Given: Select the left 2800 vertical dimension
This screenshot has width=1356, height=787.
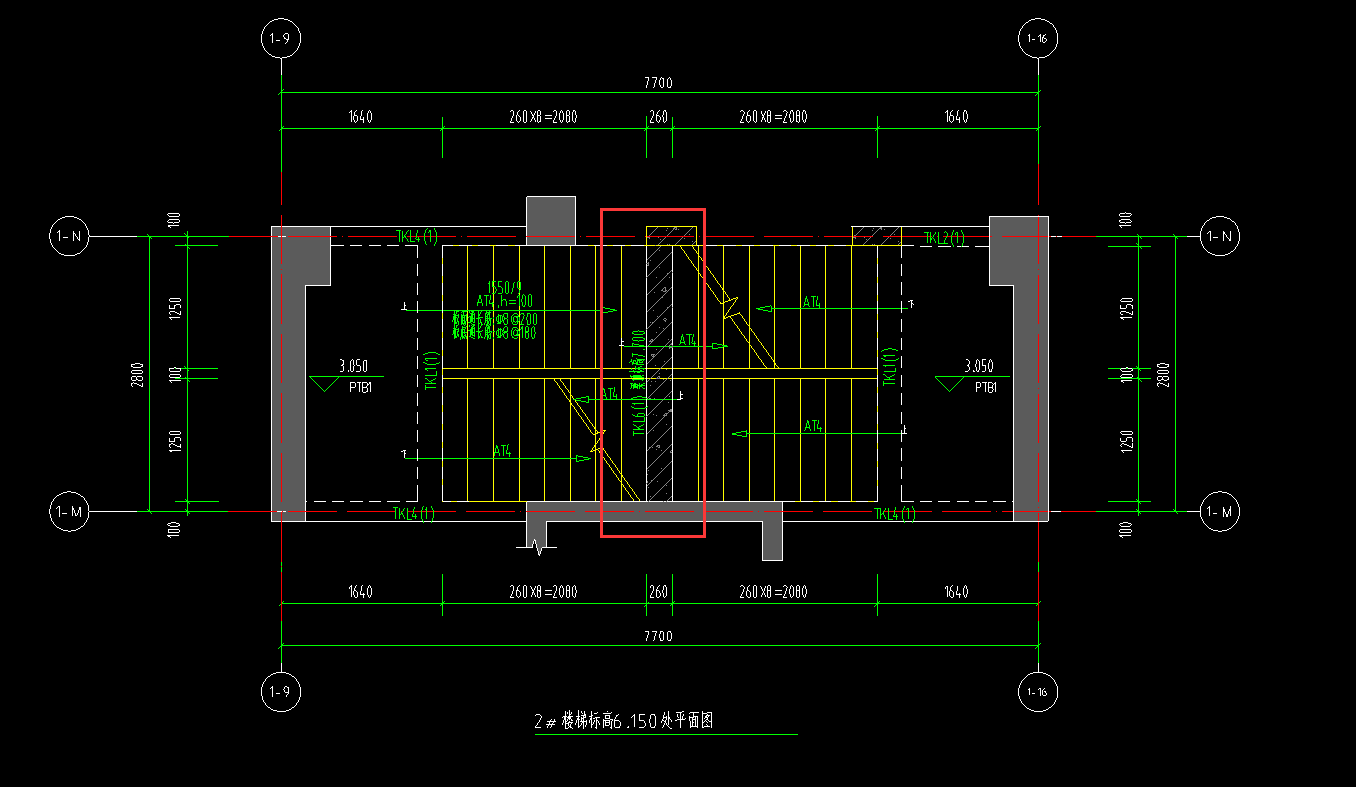Looking at the screenshot, I should (139, 375).
